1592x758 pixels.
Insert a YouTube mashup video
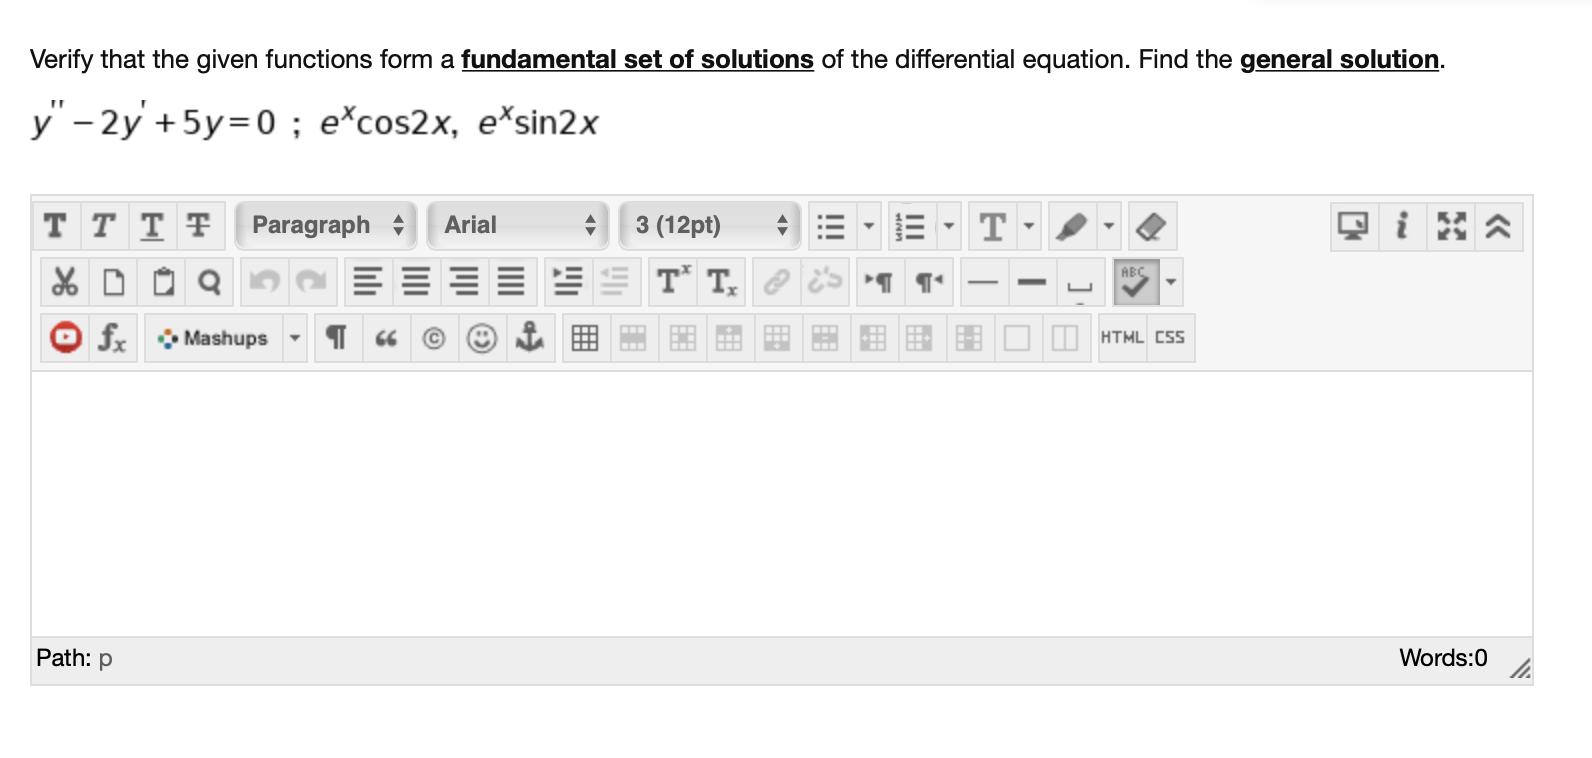tap(66, 338)
